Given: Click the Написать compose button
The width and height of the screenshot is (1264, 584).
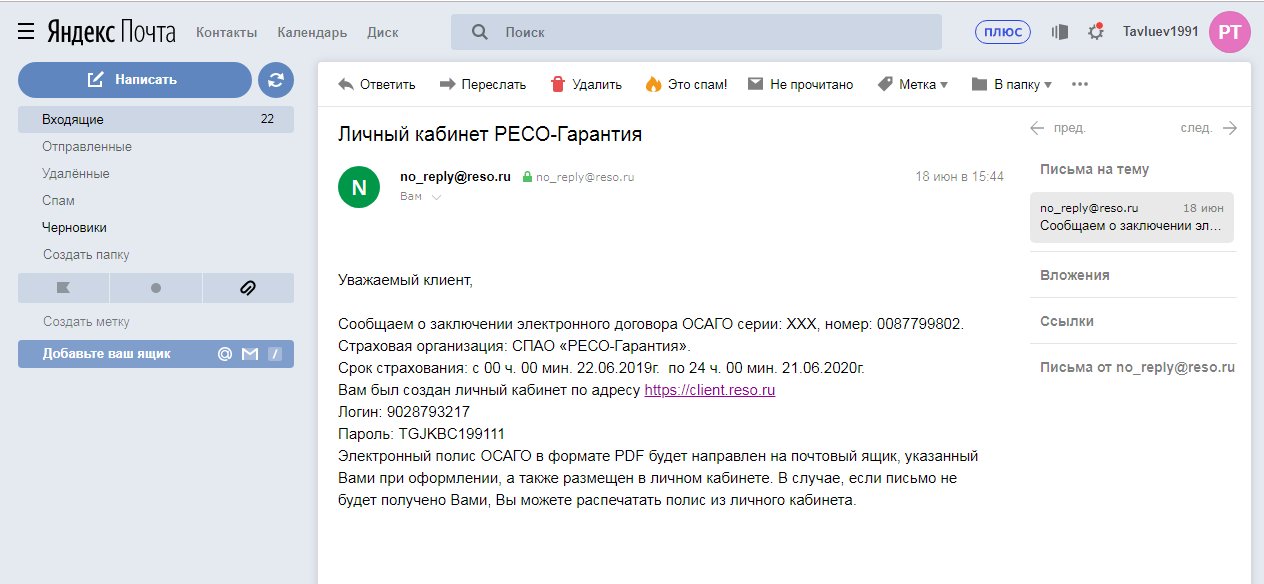Looking at the screenshot, I should click(135, 80).
